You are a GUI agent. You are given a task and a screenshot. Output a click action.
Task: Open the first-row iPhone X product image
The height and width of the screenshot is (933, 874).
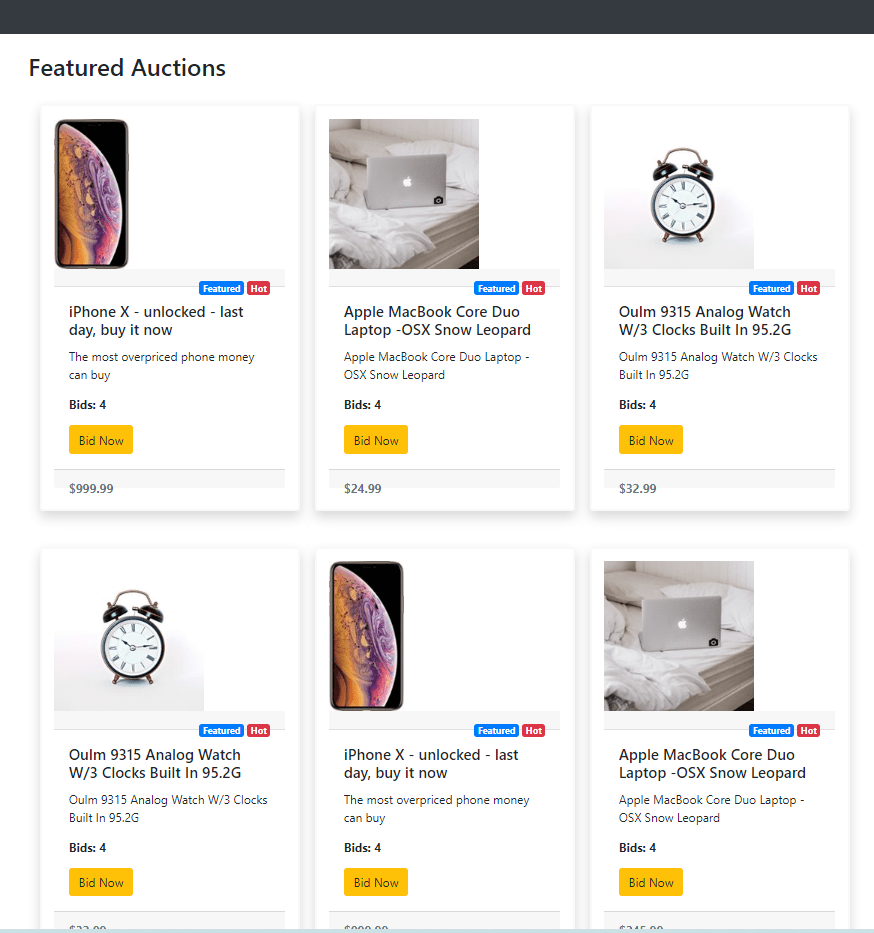[x=92, y=194]
